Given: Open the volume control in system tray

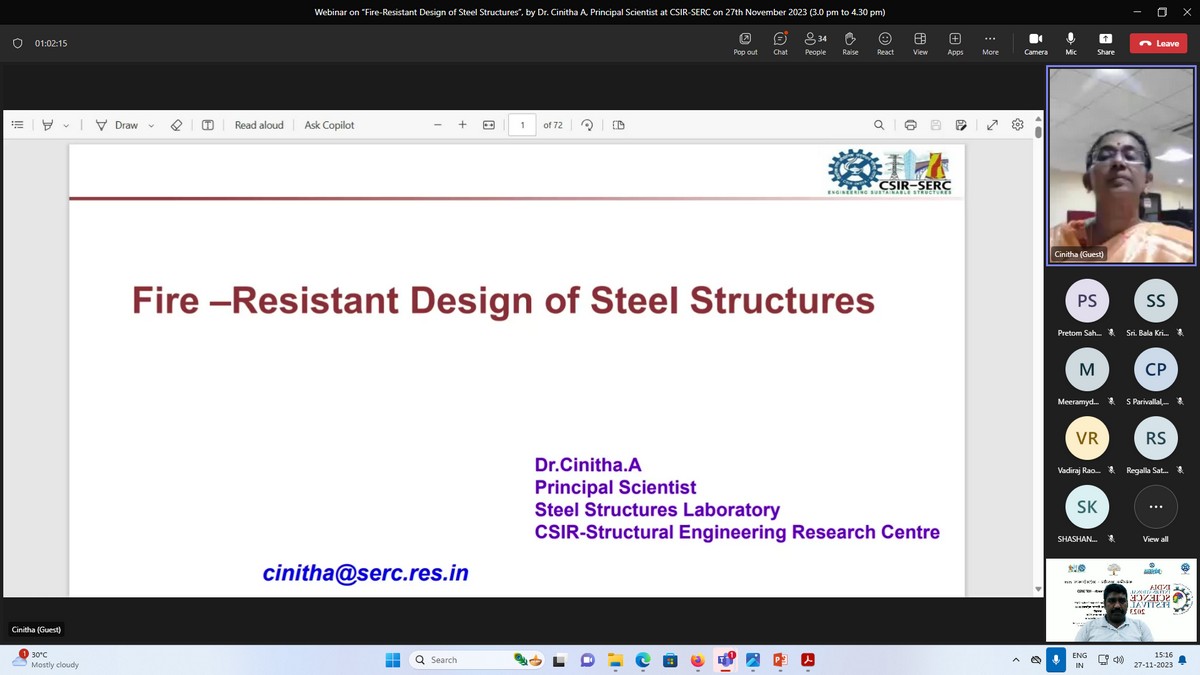Looking at the screenshot, I should (1118, 660).
